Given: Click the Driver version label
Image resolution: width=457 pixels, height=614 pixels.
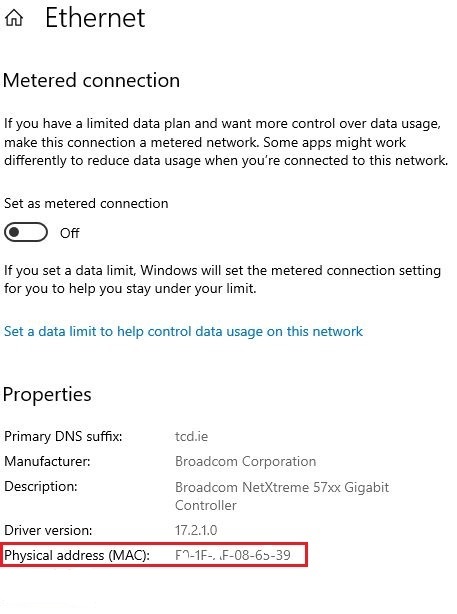Looking at the screenshot, I should click(x=48, y=530).
